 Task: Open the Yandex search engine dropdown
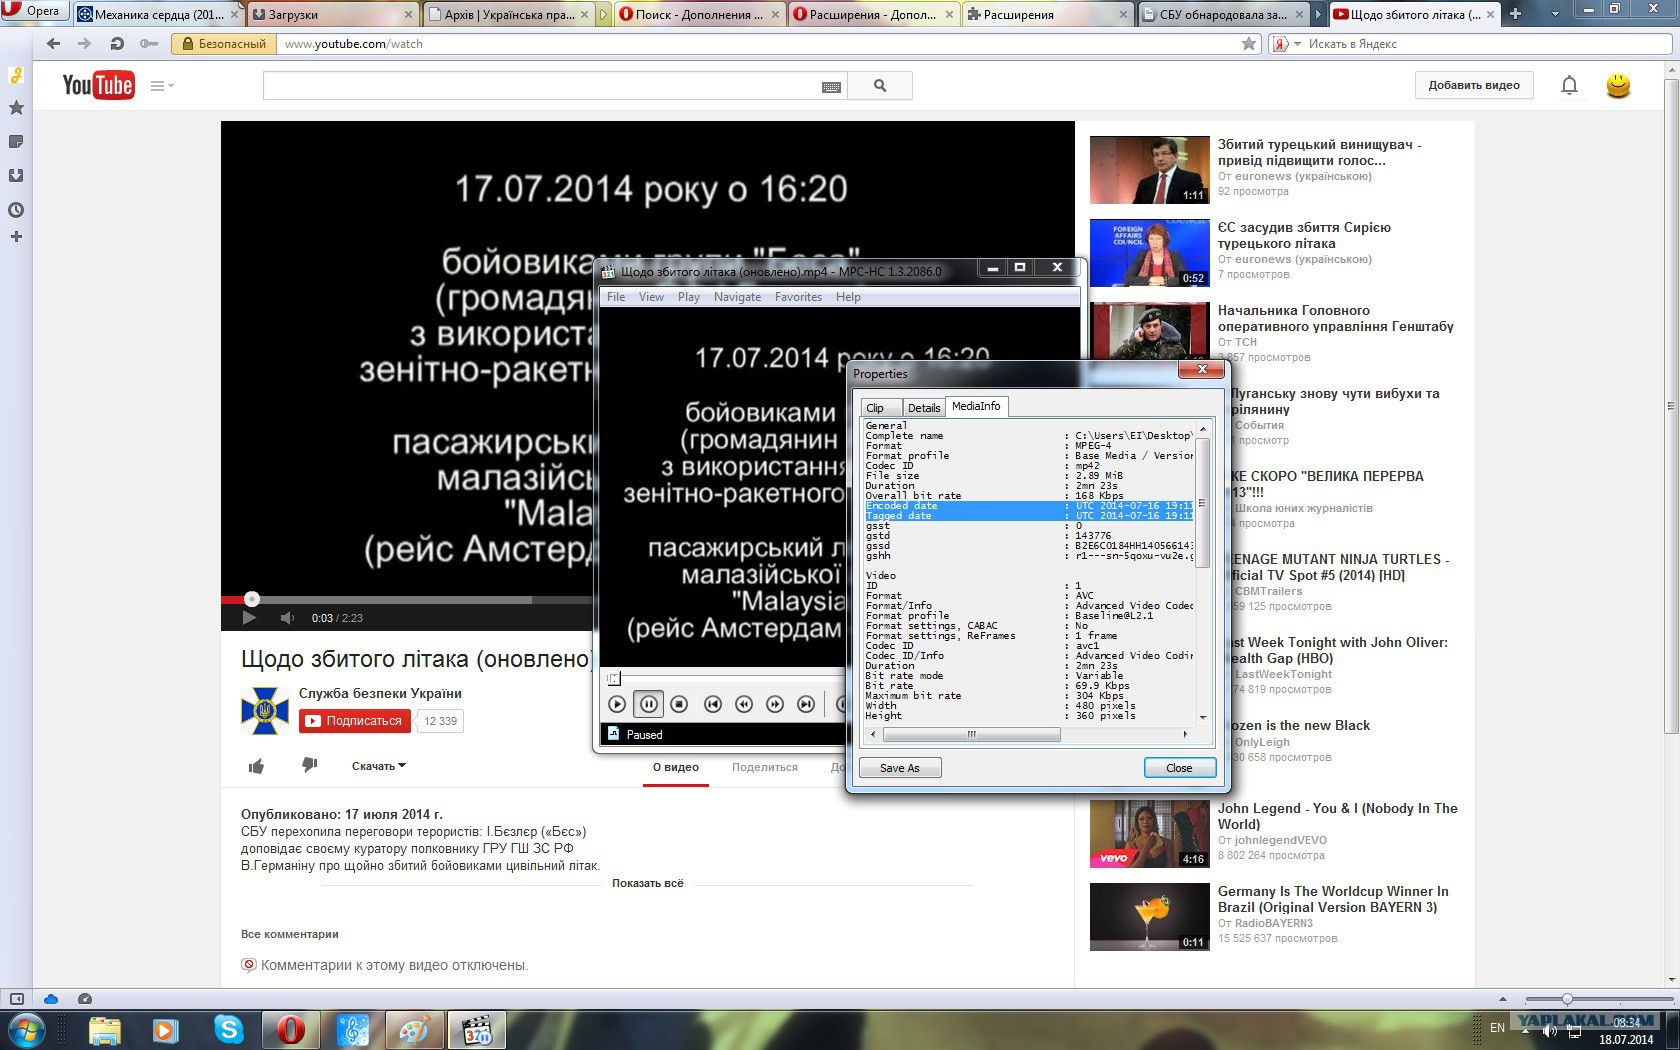[1286, 44]
